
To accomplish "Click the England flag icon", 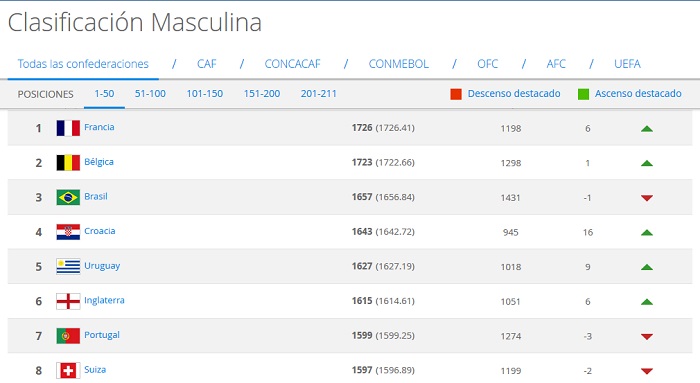I will [68, 301].
